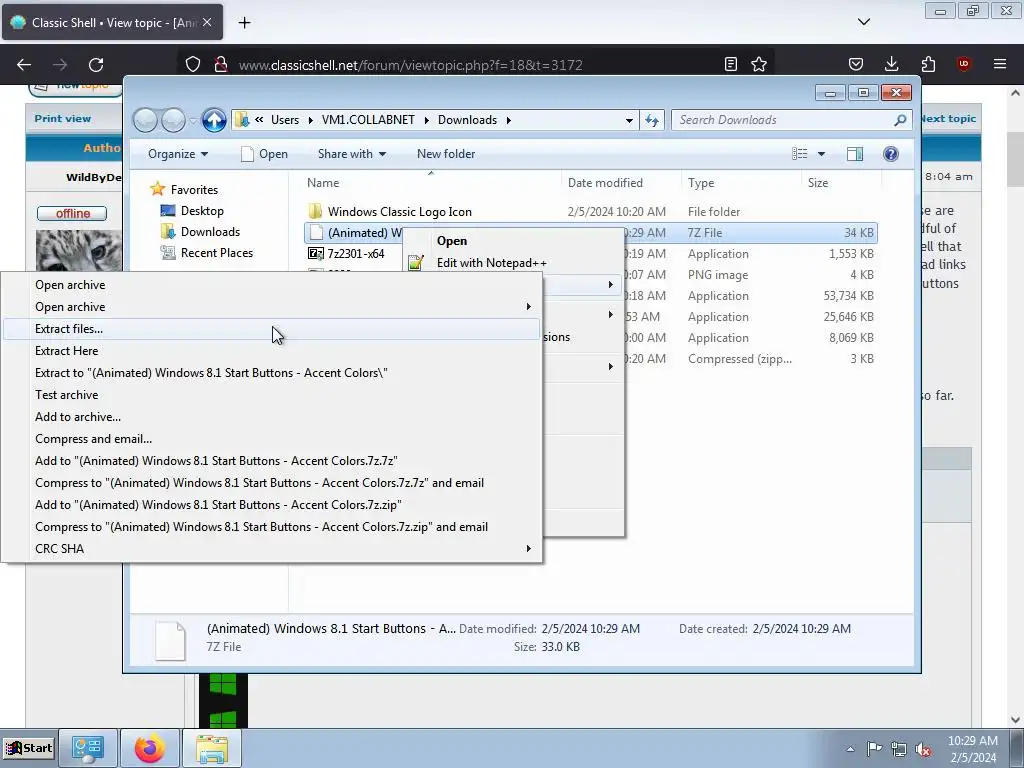Click Explorer's Back navigation button
This screenshot has width=1024, height=768.
[x=146, y=120]
